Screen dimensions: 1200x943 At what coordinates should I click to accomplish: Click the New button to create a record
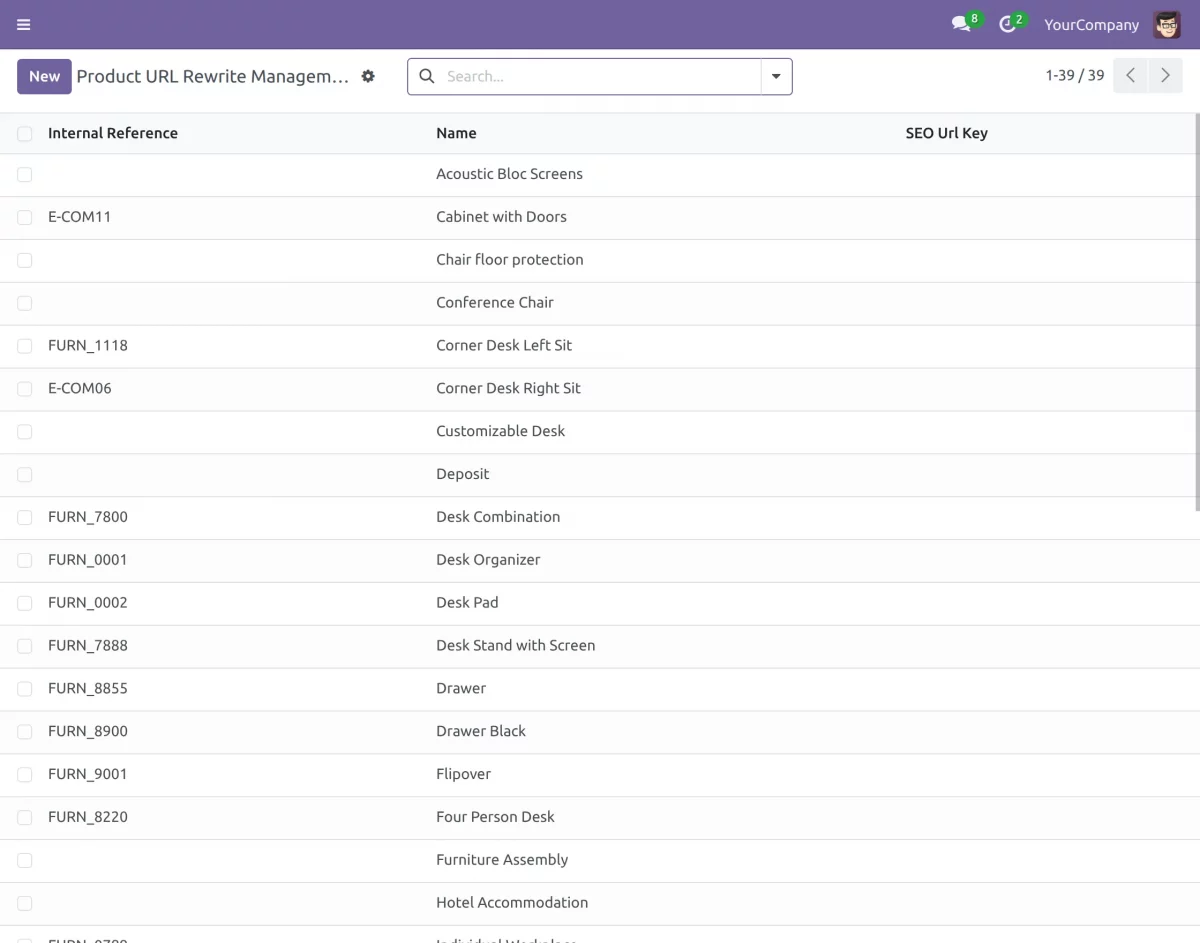click(x=44, y=75)
